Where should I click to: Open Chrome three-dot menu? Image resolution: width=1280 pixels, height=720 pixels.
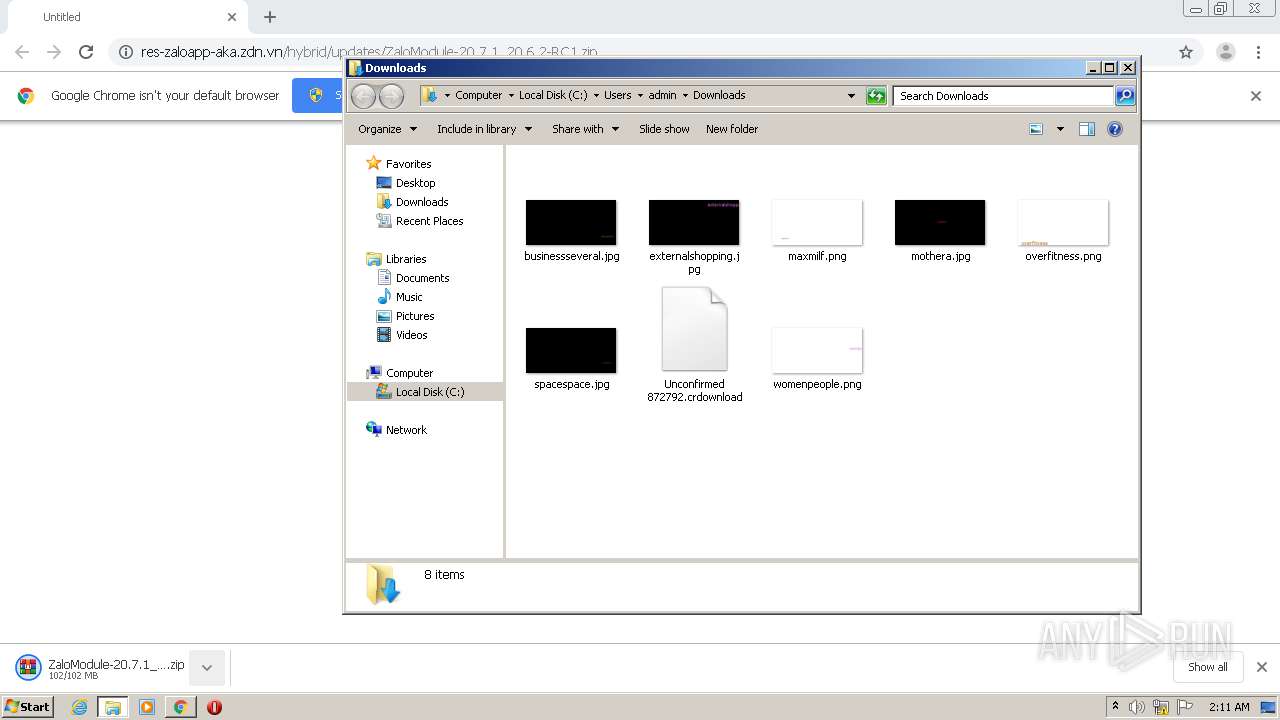tap(1259, 52)
